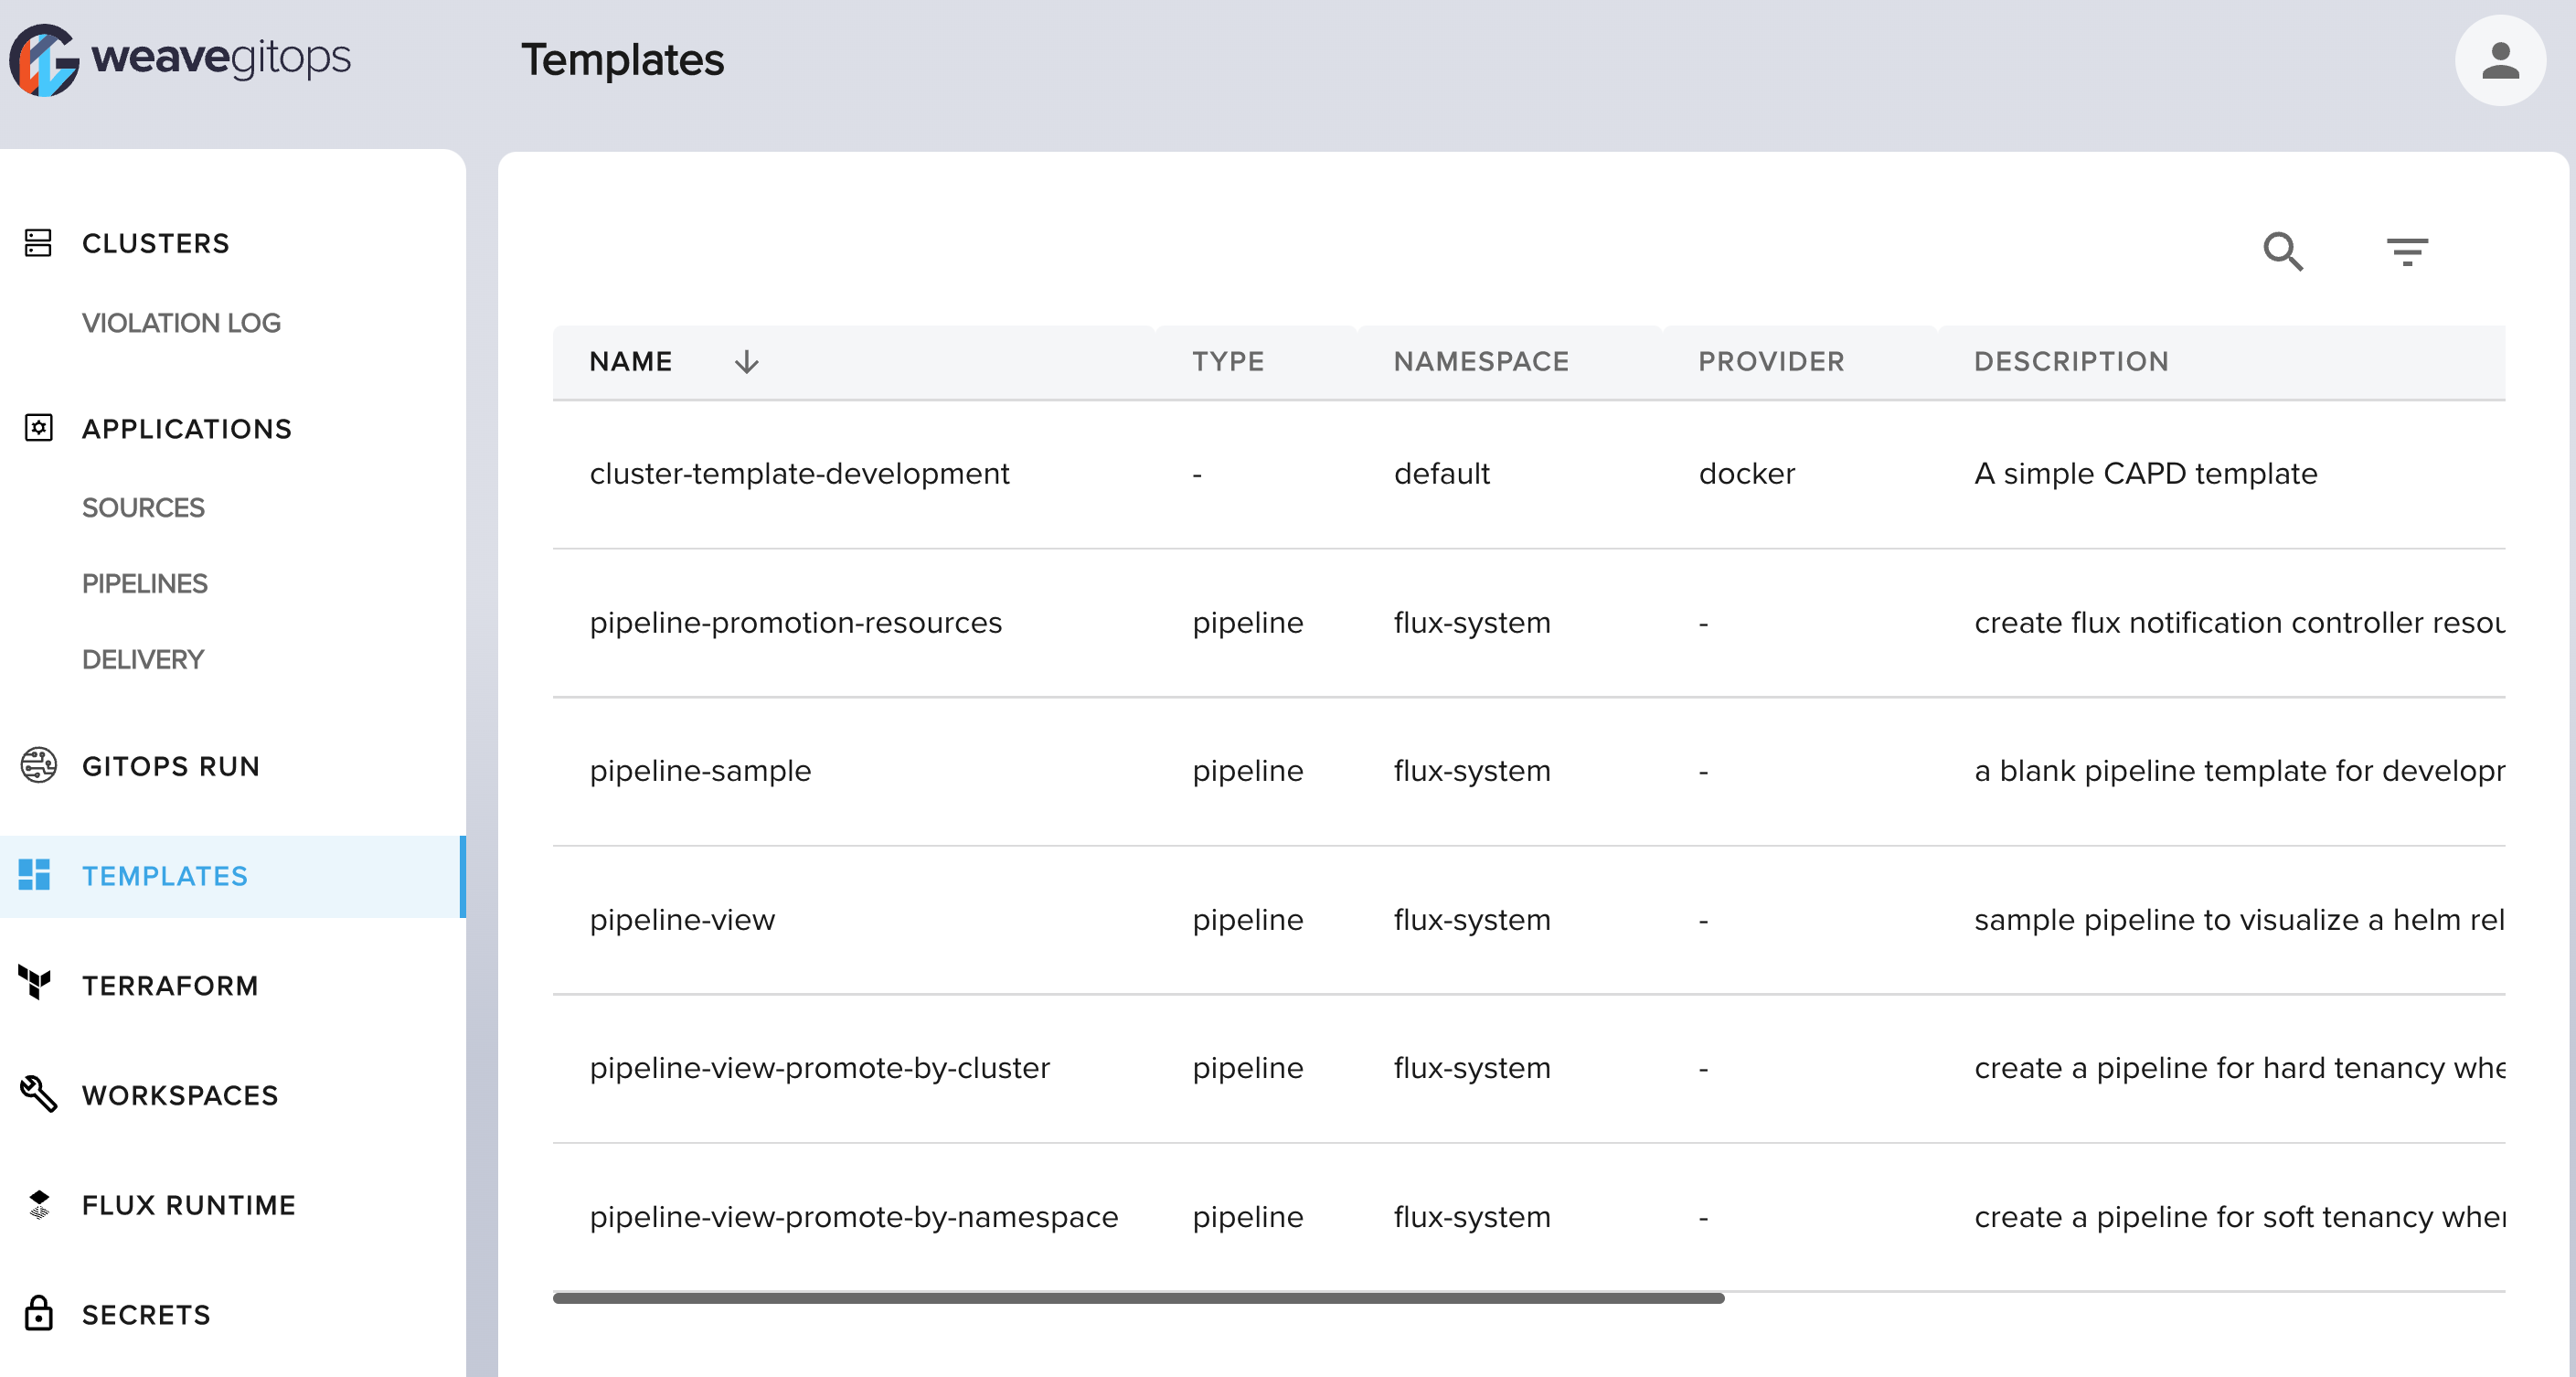The width and height of the screenshot is (2576, 1377).
Task: Navigate to Applications
Action: [187, 428]
